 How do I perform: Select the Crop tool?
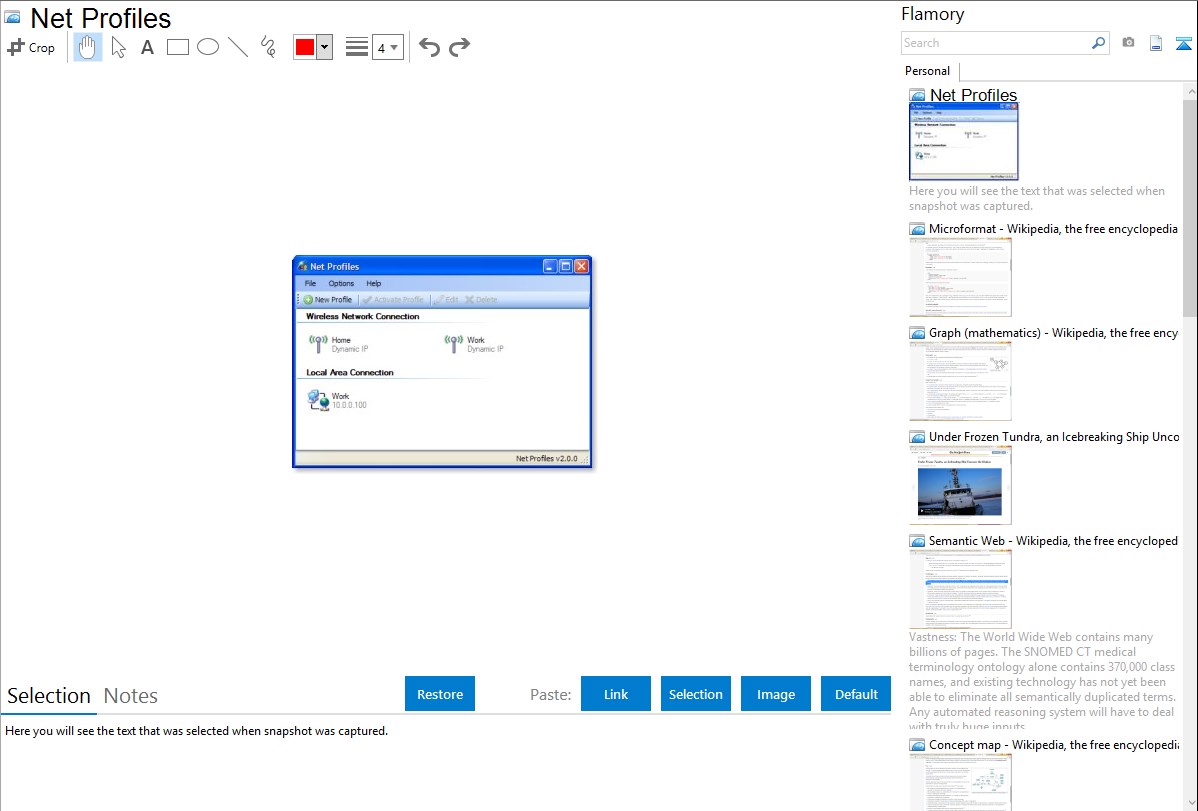click(x=31, y=47)
